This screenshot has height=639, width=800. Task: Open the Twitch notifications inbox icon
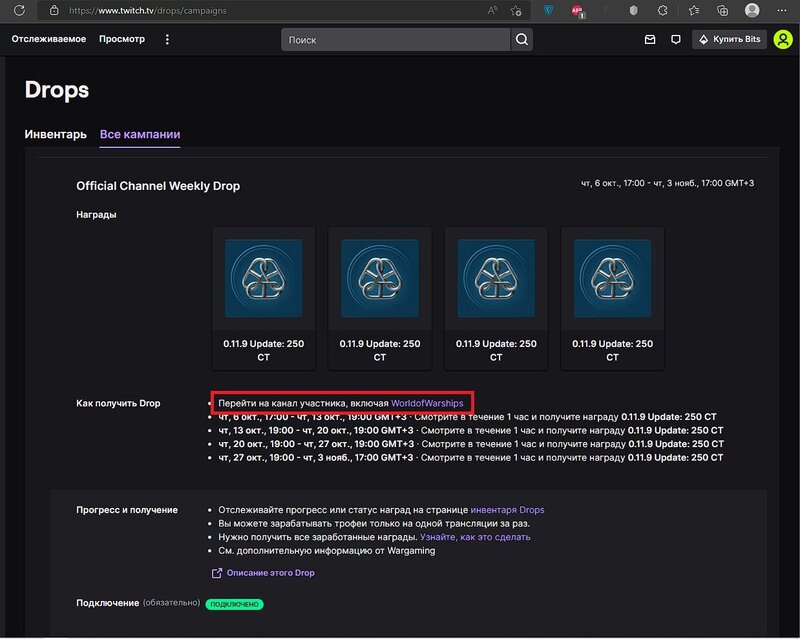[x=650, y=39]
